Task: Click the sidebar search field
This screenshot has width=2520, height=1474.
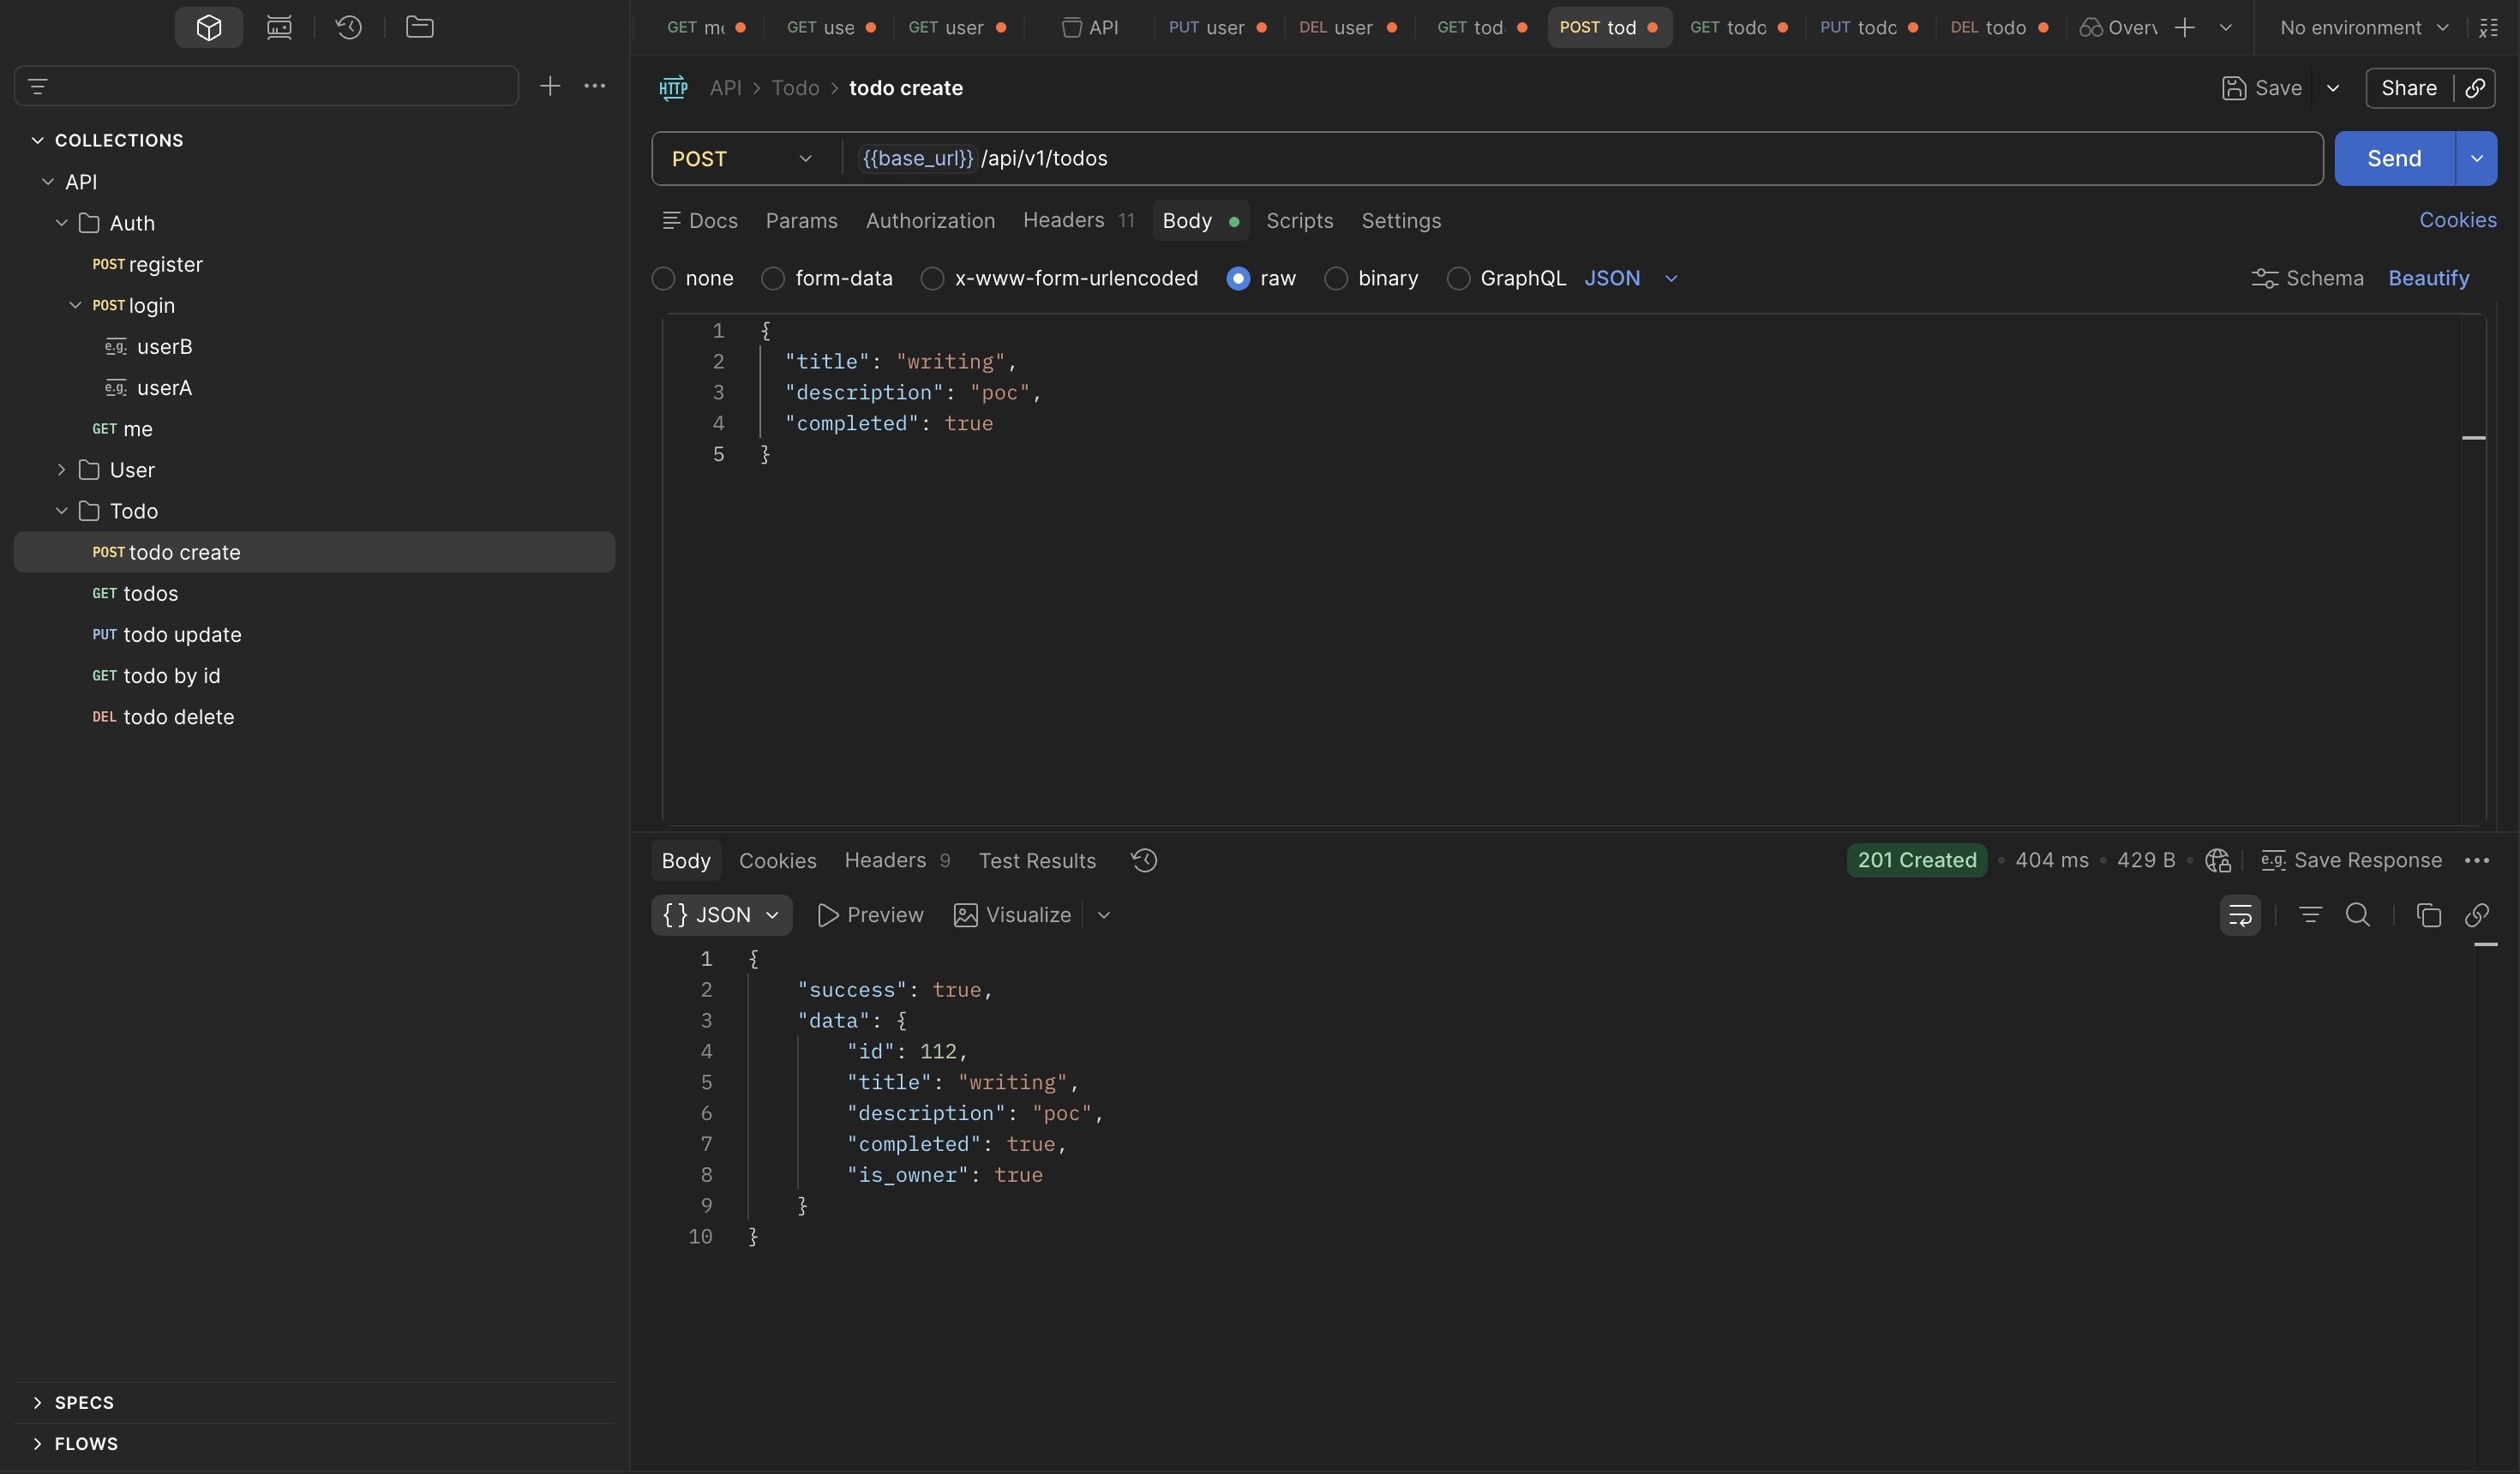Action: 266,86
